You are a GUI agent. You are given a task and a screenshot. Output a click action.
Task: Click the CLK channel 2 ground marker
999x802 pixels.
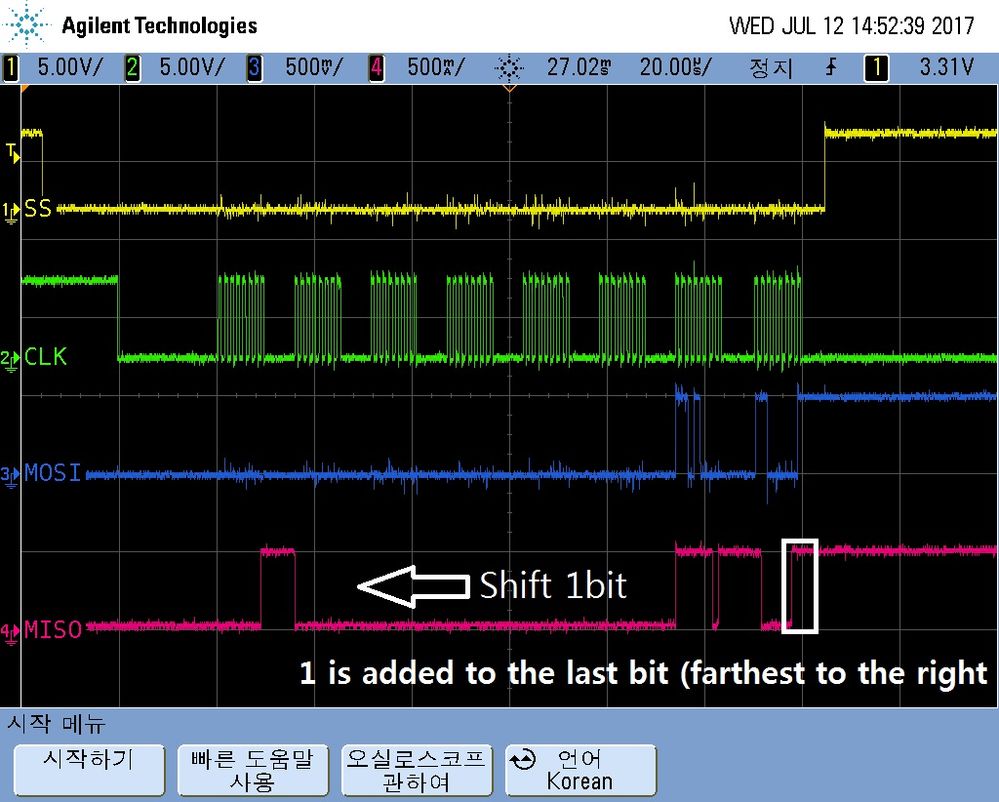(11, 361)
